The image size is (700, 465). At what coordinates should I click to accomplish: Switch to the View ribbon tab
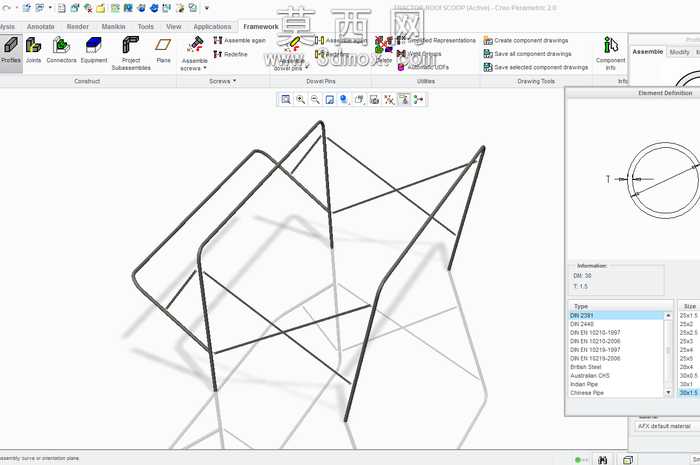174,27
